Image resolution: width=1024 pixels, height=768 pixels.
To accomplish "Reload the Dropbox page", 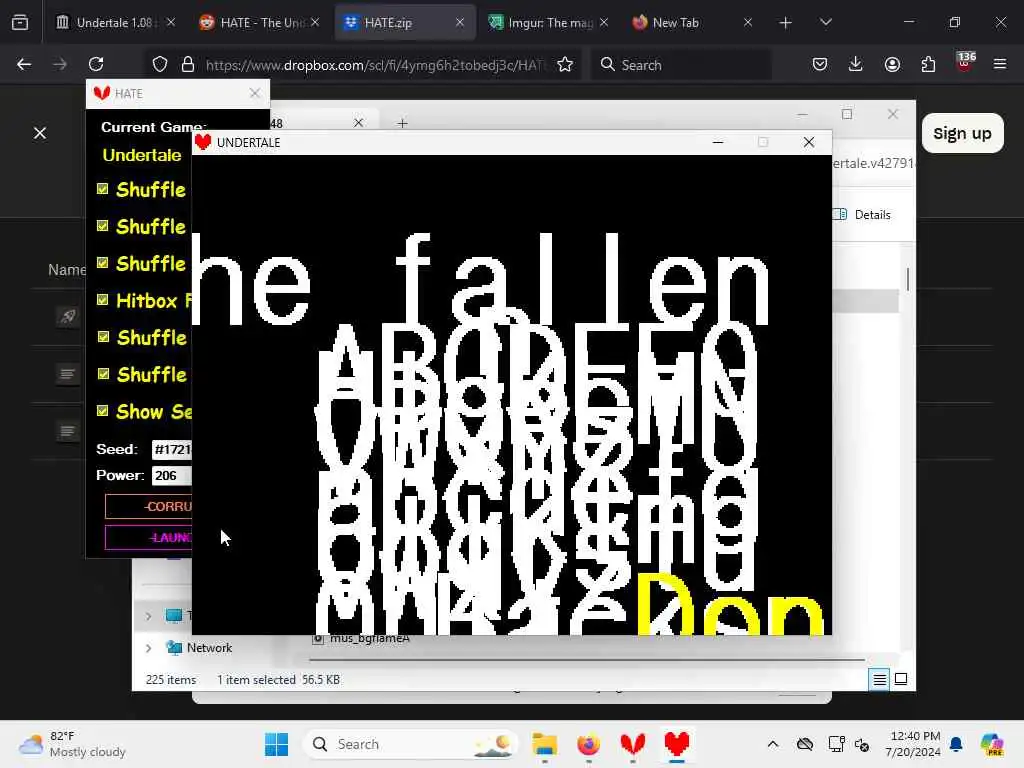I will click(x=96, y=64).
